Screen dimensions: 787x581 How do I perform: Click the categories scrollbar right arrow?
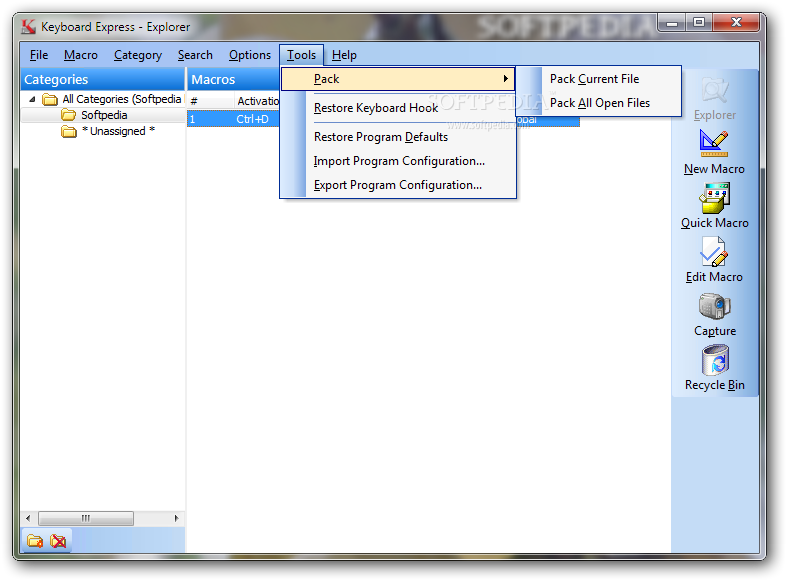coord(177,518)
